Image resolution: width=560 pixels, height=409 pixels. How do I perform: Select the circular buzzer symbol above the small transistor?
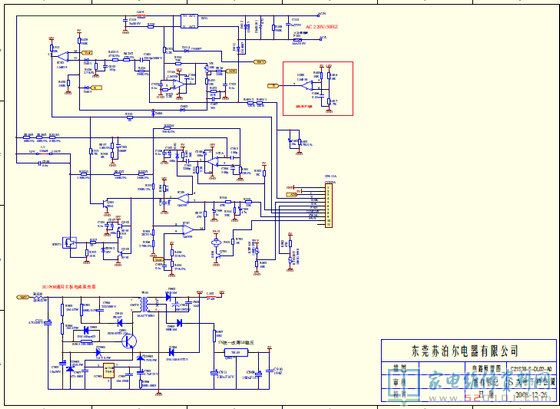click(x=215, y=242)
